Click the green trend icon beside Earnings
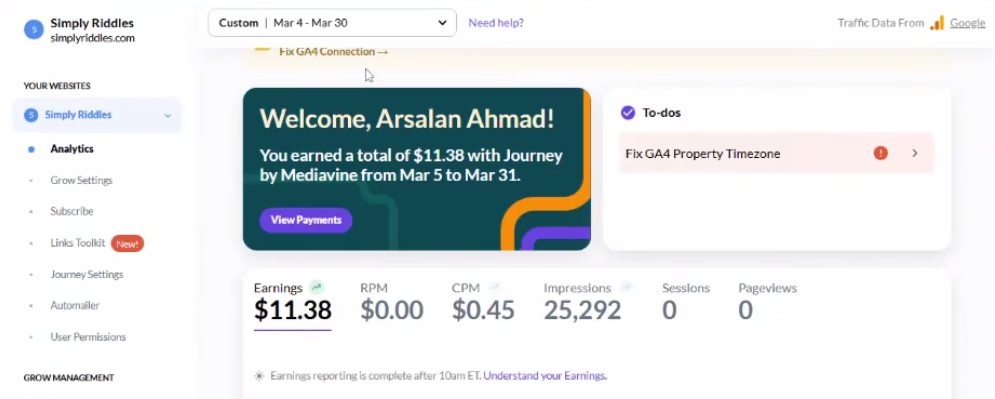 (x=316, y=287)
